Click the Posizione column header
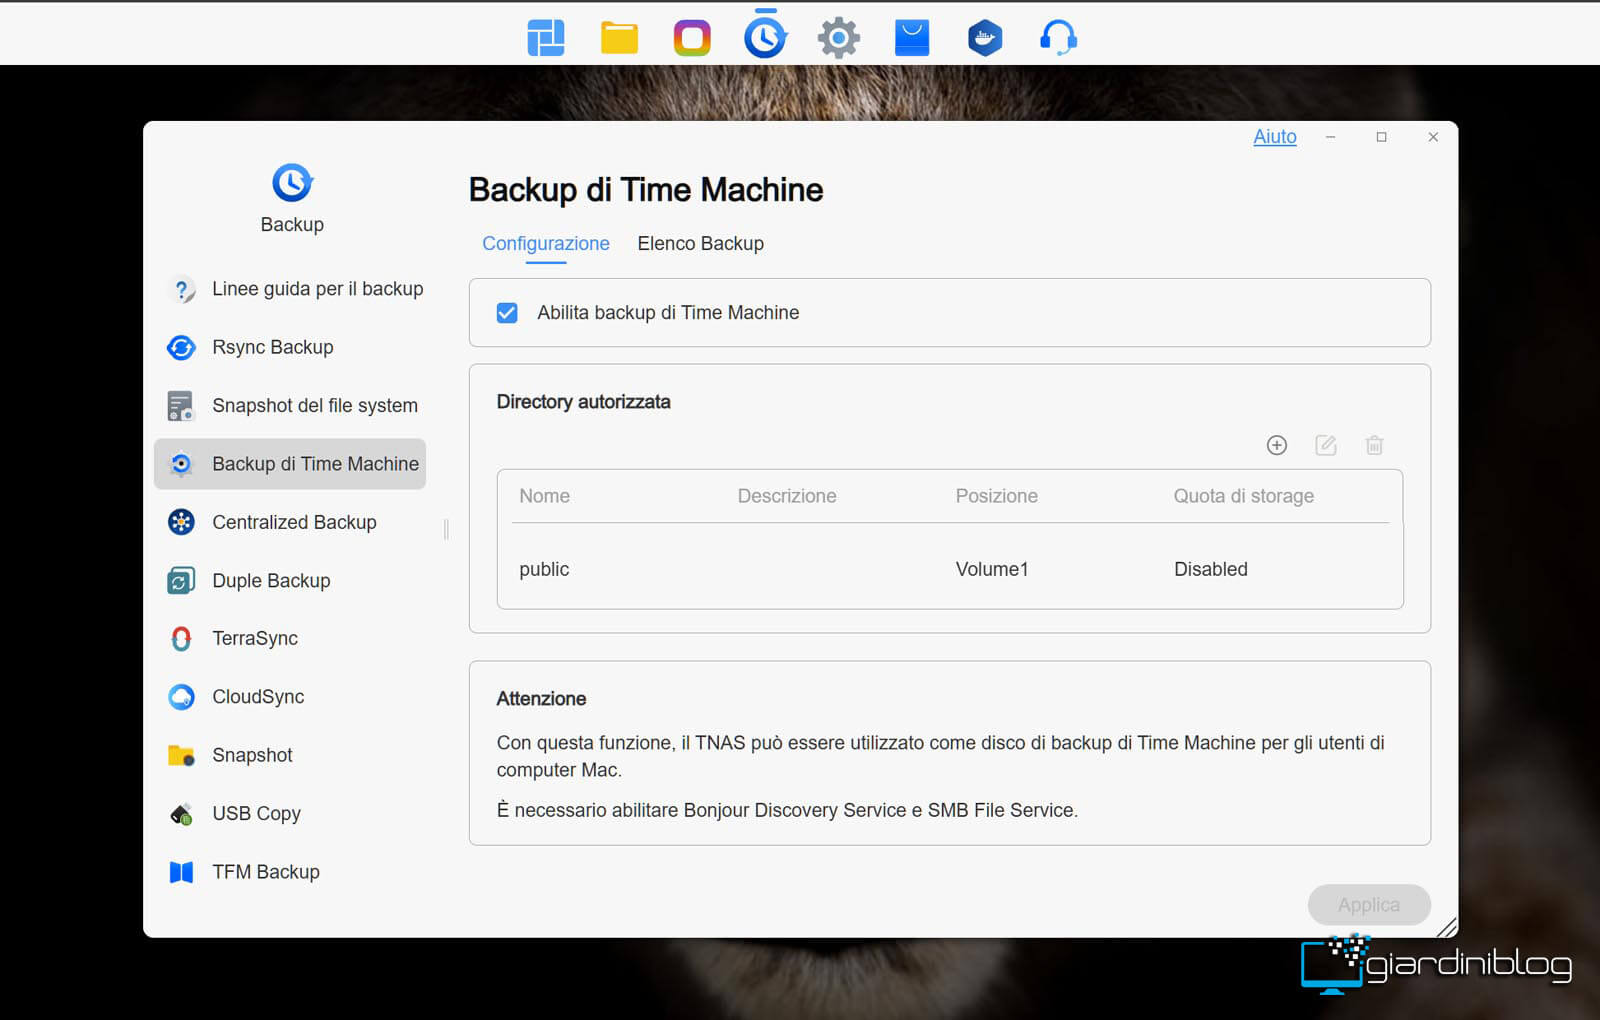Viewport: 1600px width, 1020px height. [997, 496]
